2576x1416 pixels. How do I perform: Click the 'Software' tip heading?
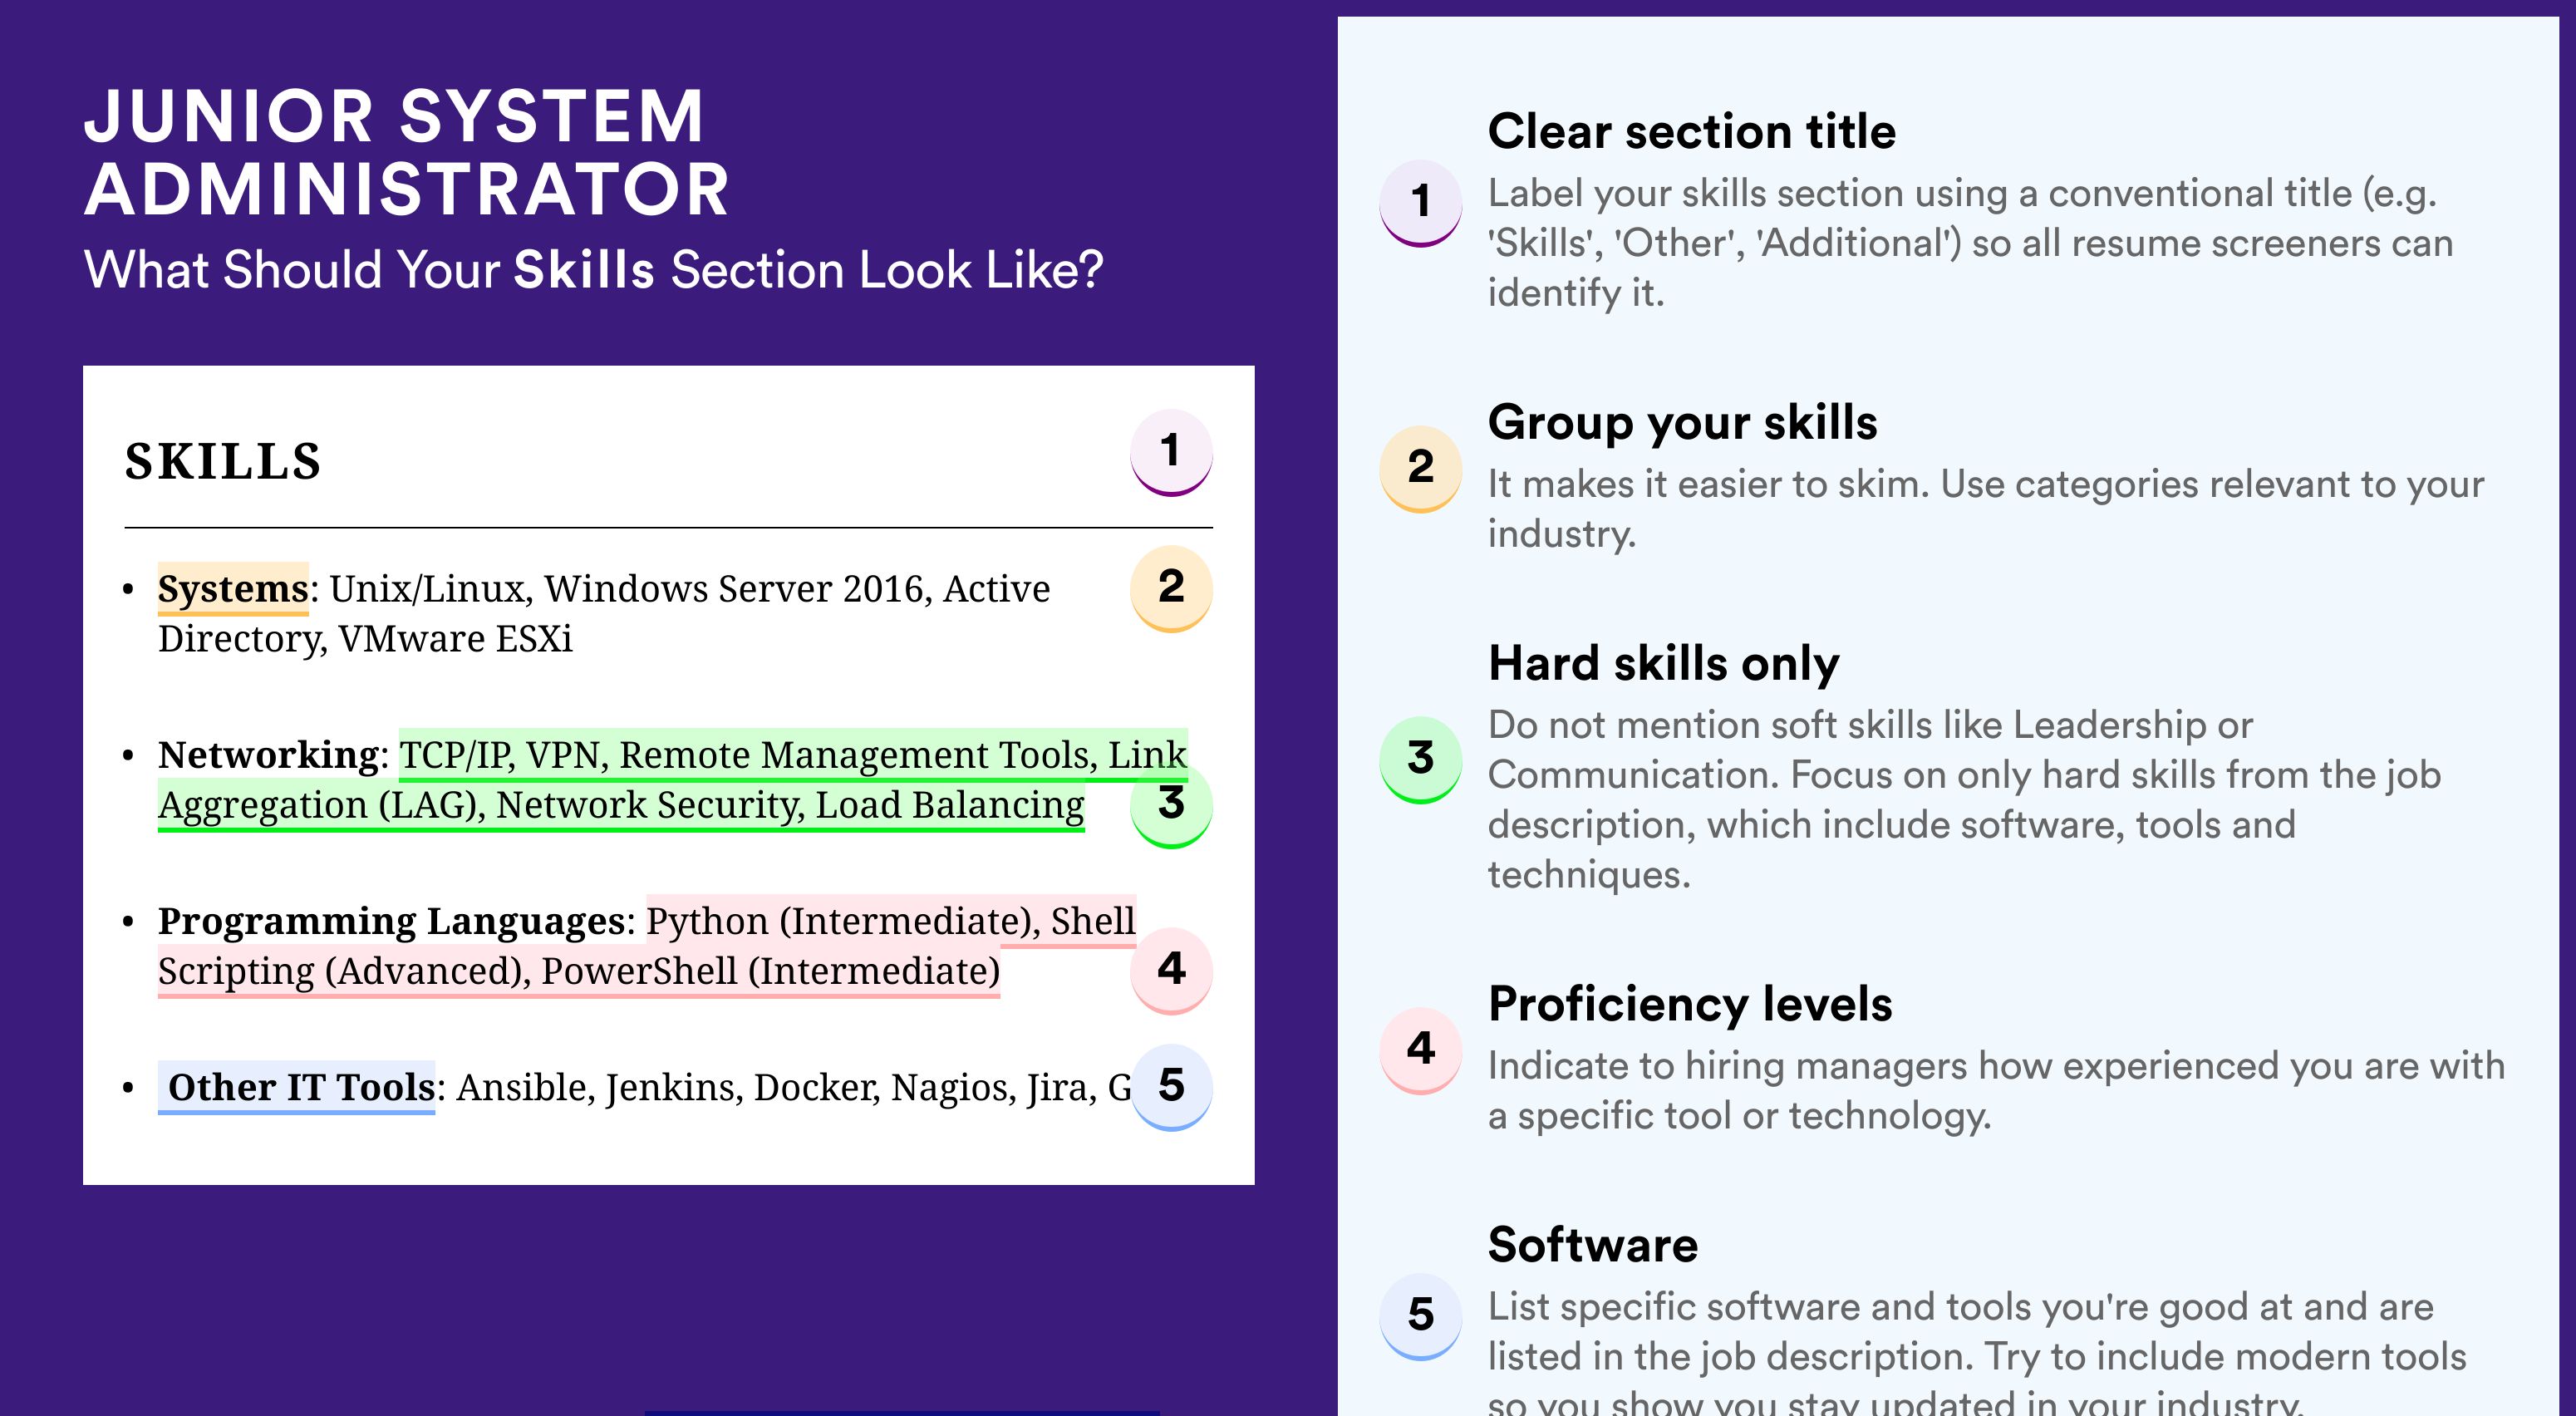click(x=1593, y=1244)
